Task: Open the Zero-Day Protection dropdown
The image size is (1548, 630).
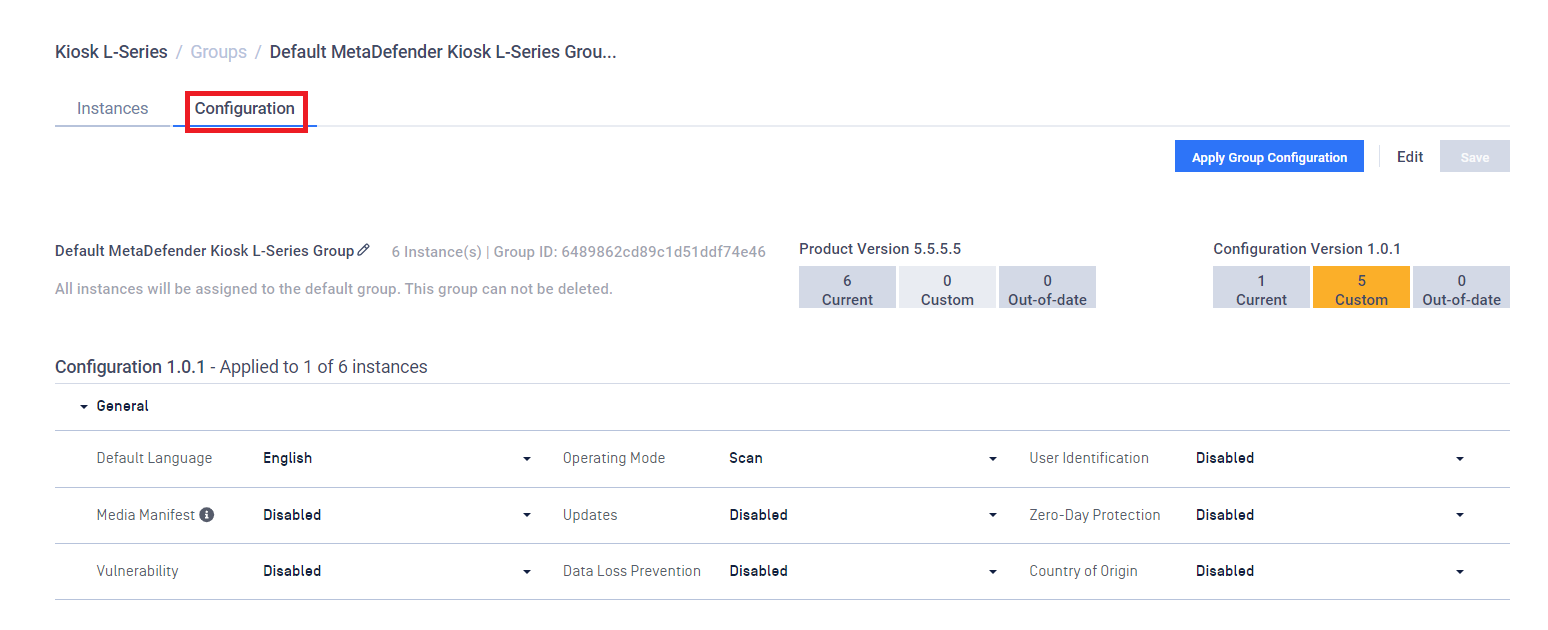Action: coord(1330,516)
